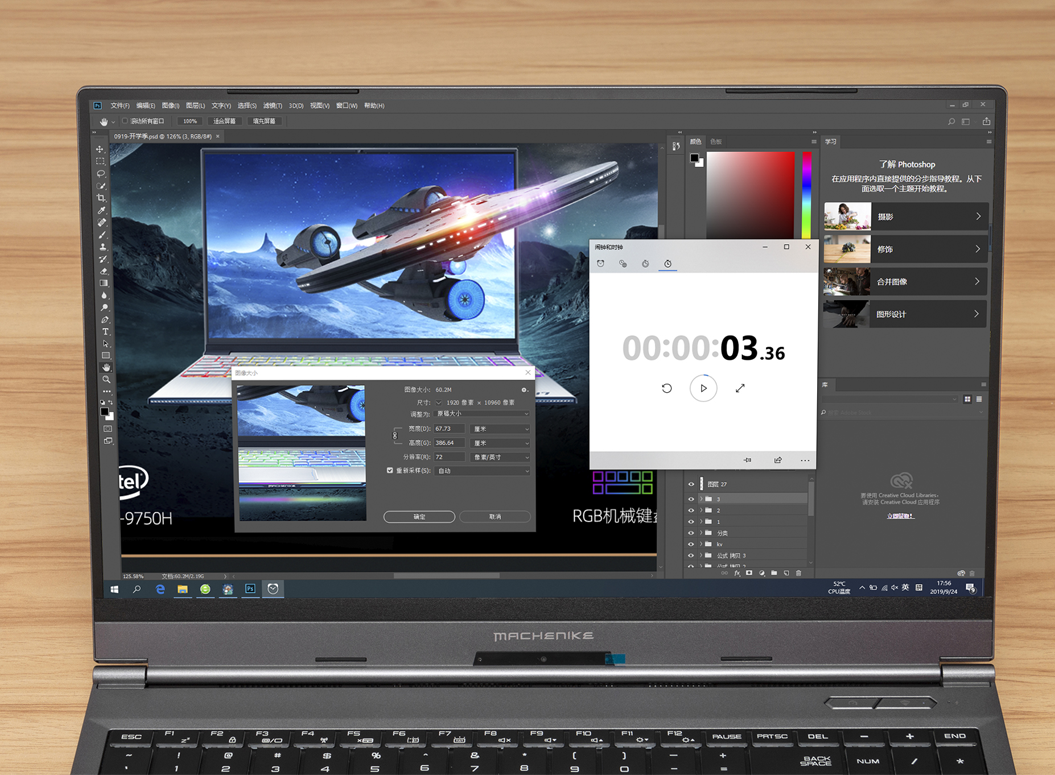Screen dimensions: 1055x775
Task: Open the Alarm tab in clock window
Action: (x=601, y=264)
